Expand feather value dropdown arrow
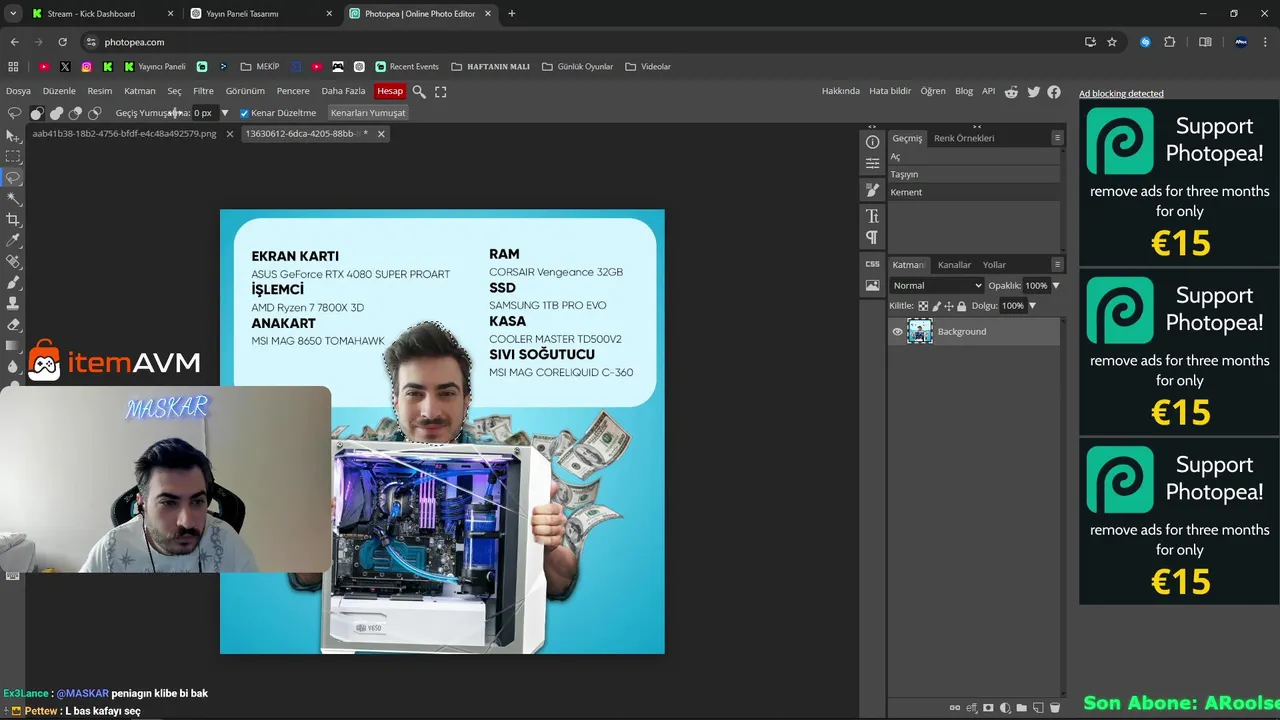 pyautogui.click(x=224, y=113)
